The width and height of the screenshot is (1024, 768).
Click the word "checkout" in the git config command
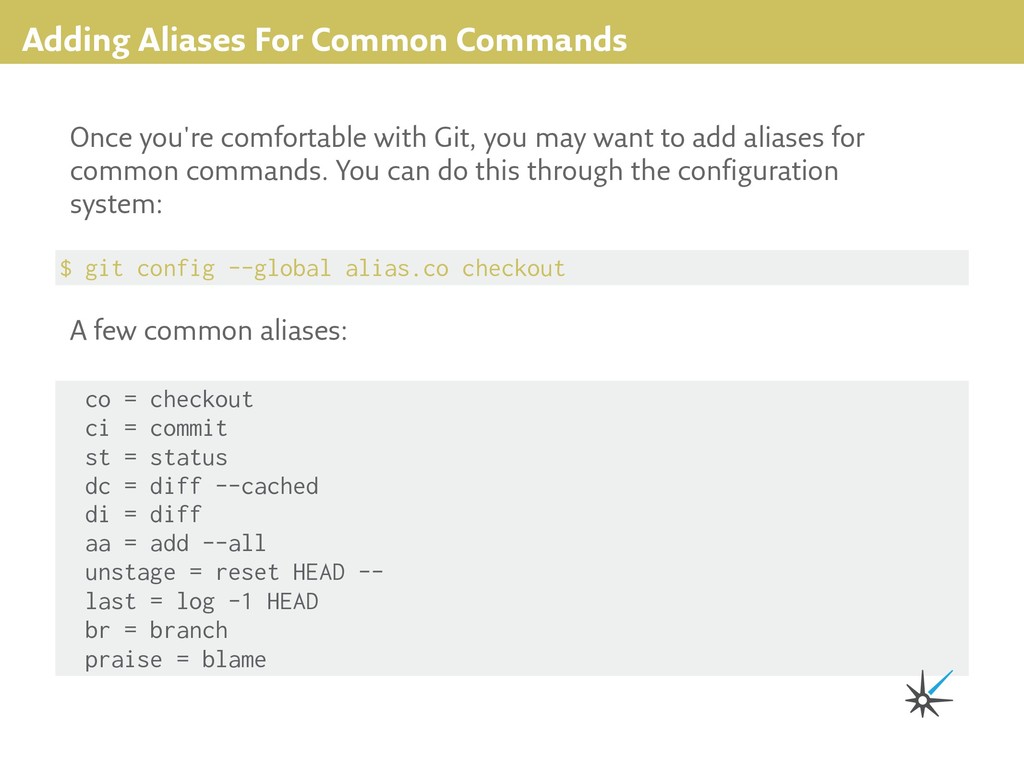coord(513,268)
